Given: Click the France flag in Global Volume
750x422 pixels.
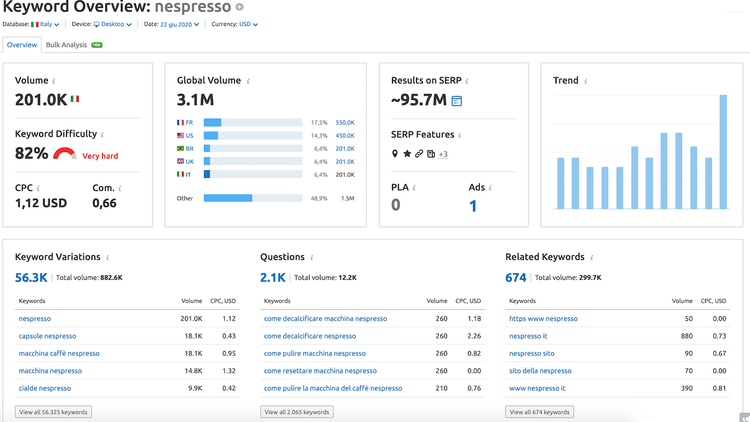Looking at the screenshot, I should [x=180, y=122].
